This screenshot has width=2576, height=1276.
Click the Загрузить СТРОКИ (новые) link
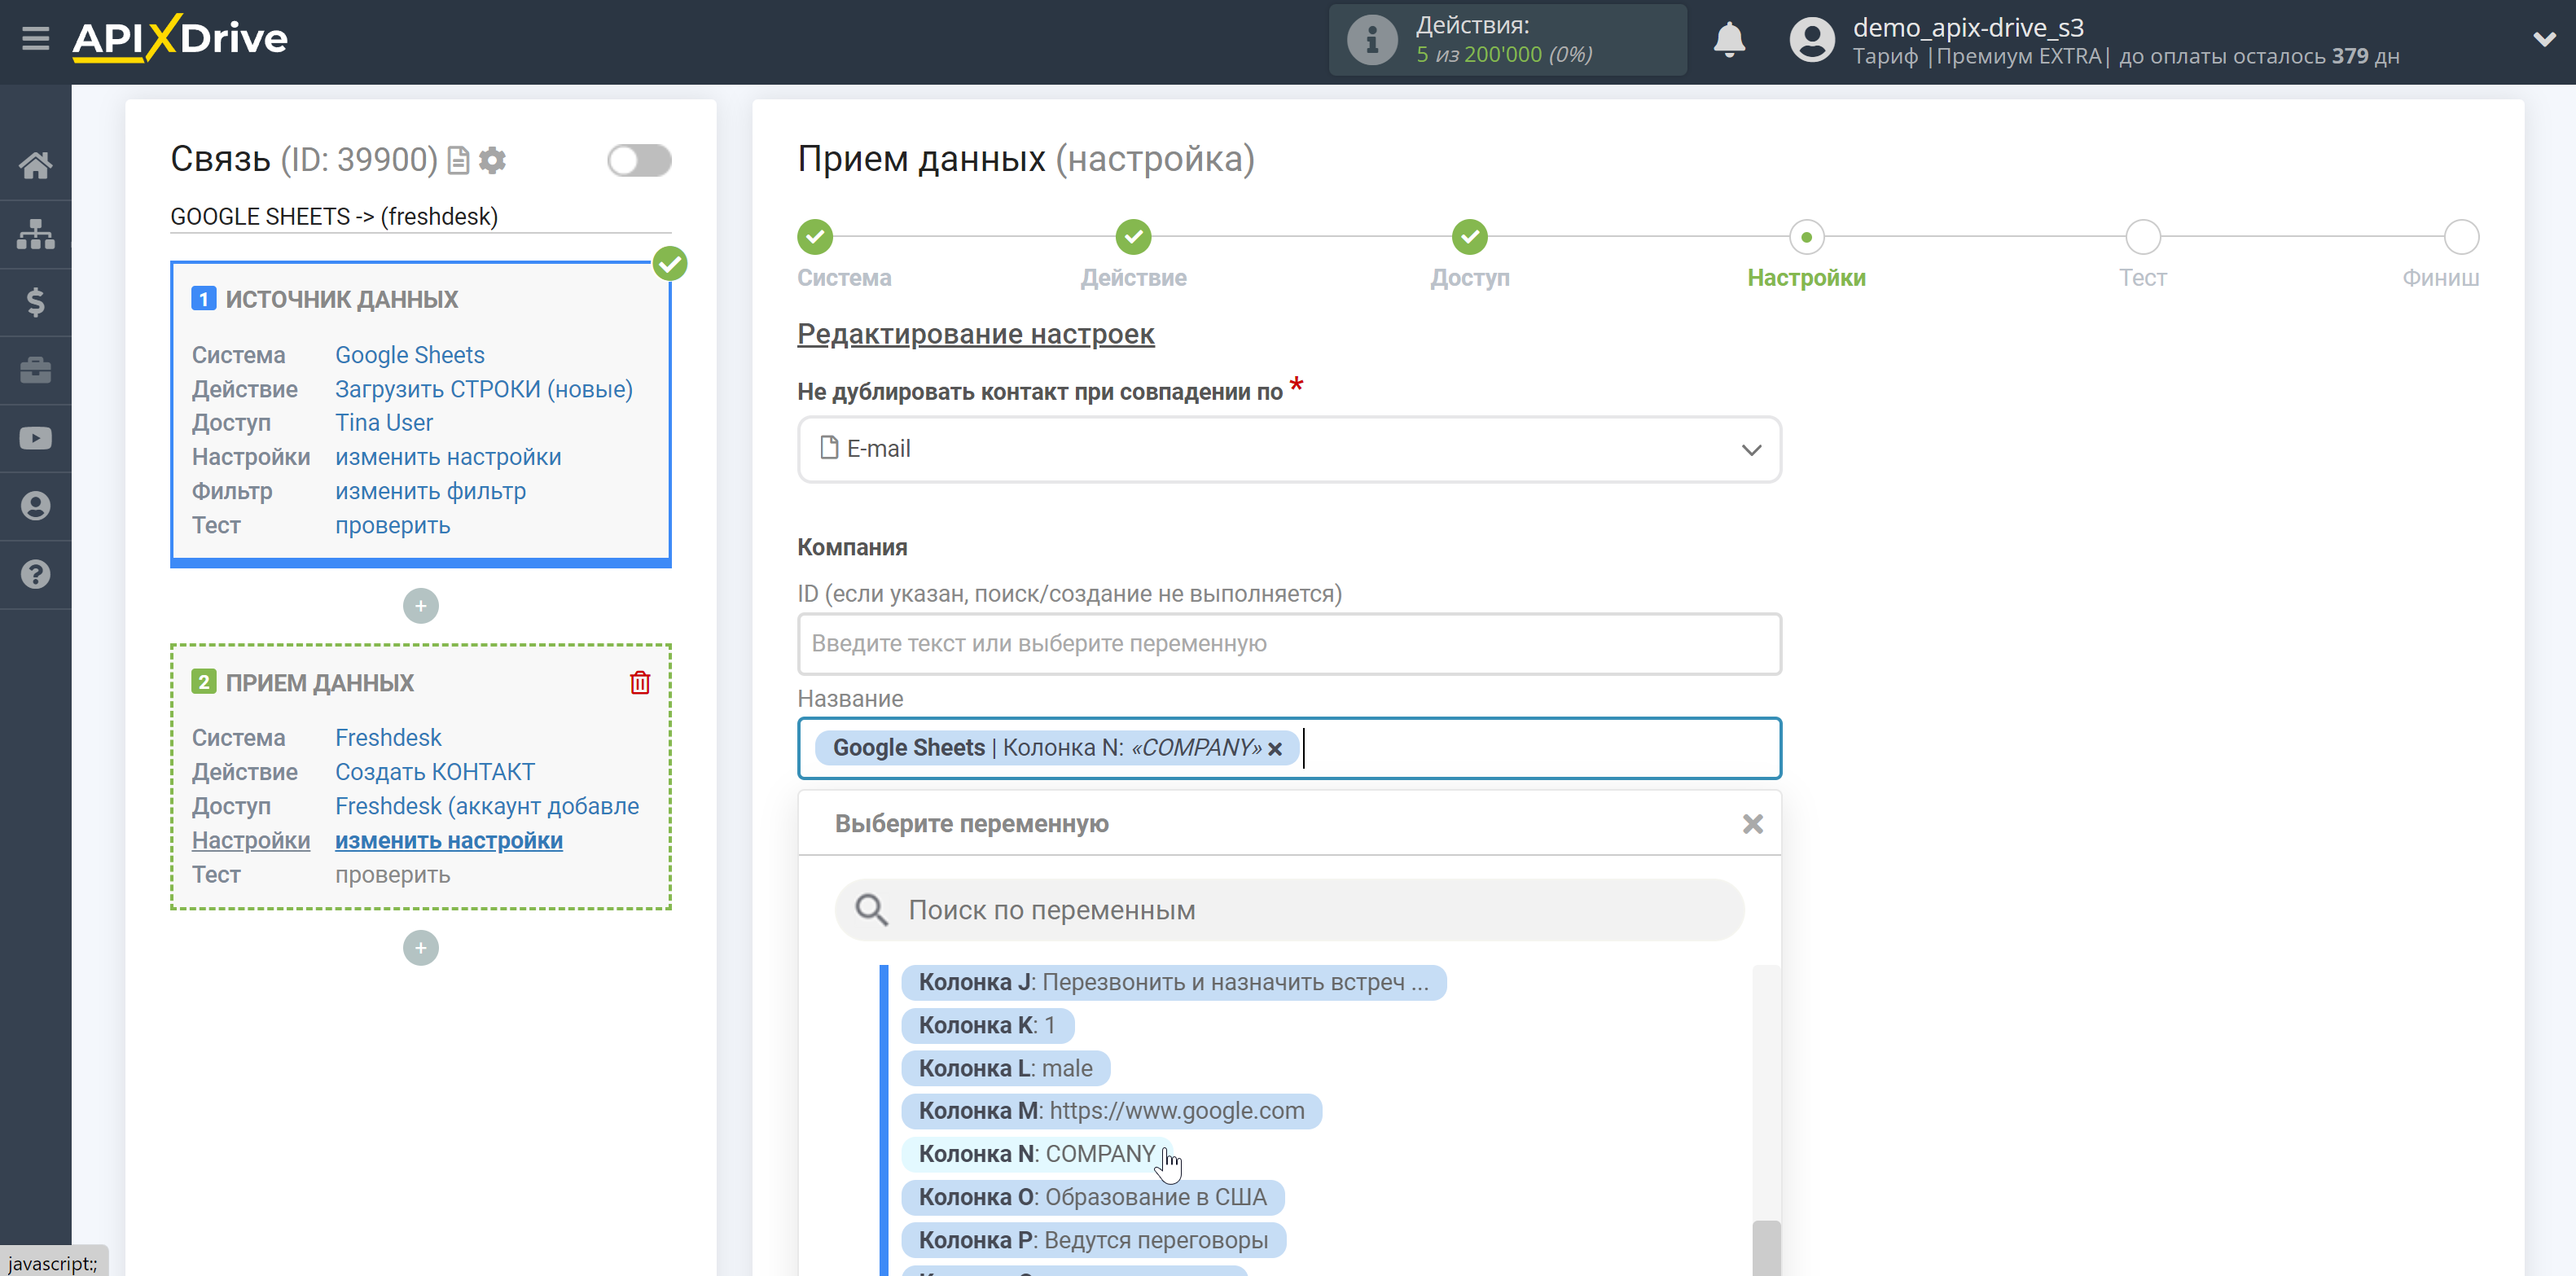click(484, 389)
